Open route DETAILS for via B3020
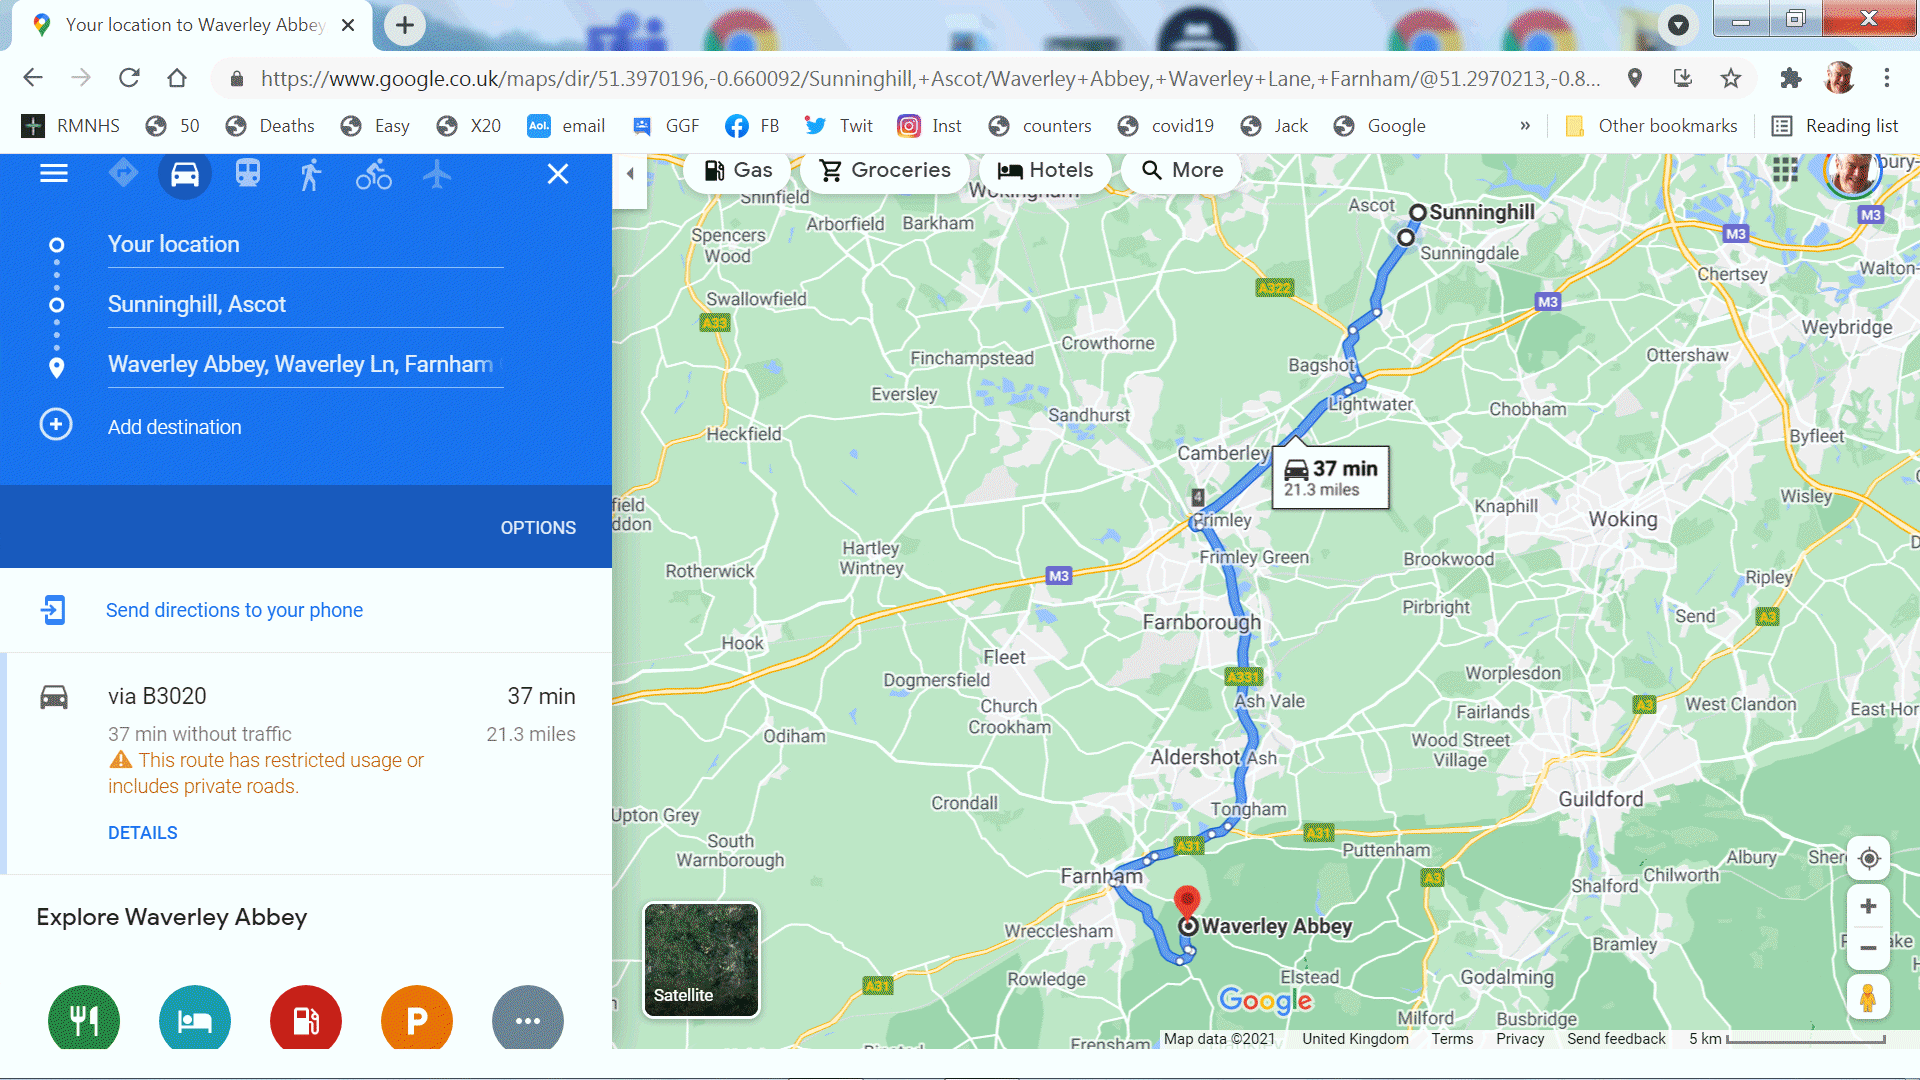1920x1080 pixels. [143, 833]
